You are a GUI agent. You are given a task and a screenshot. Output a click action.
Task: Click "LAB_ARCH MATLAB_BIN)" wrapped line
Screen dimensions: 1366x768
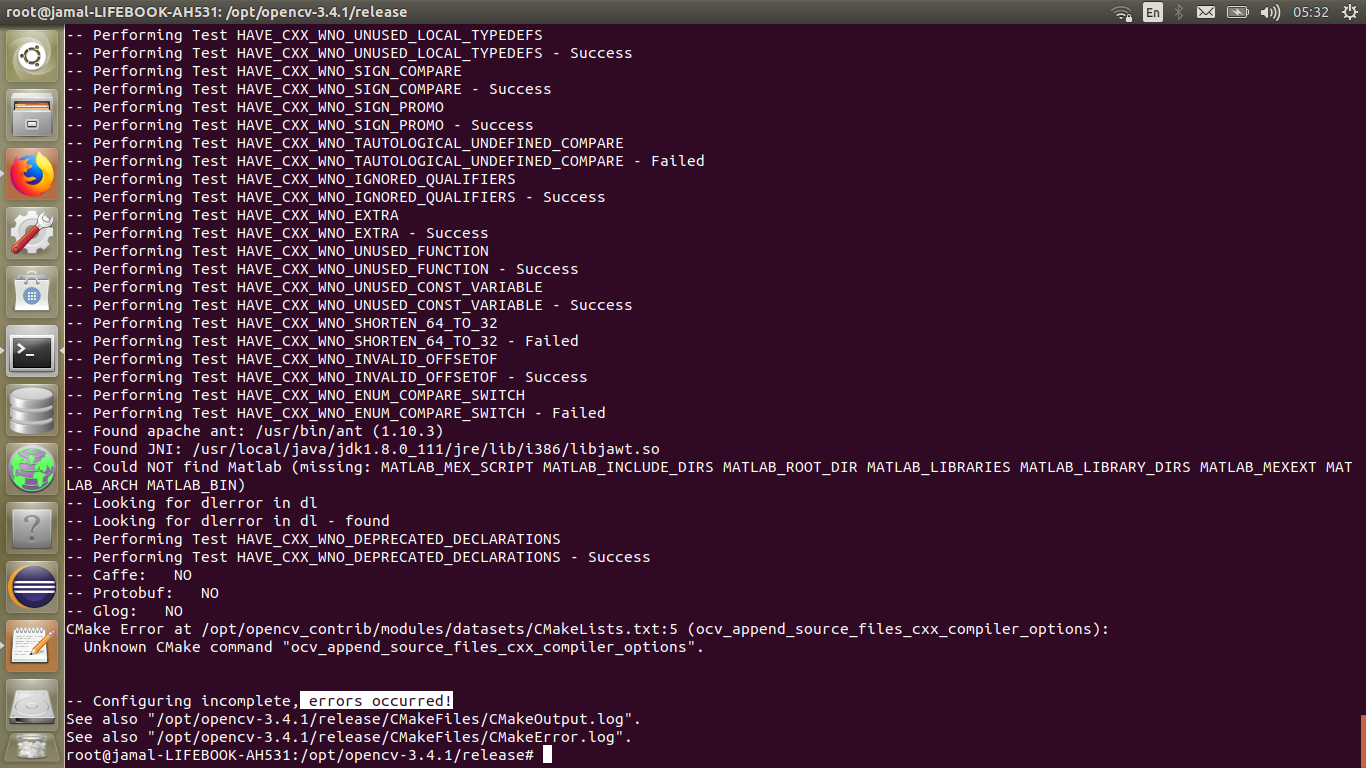coord(156,485)
